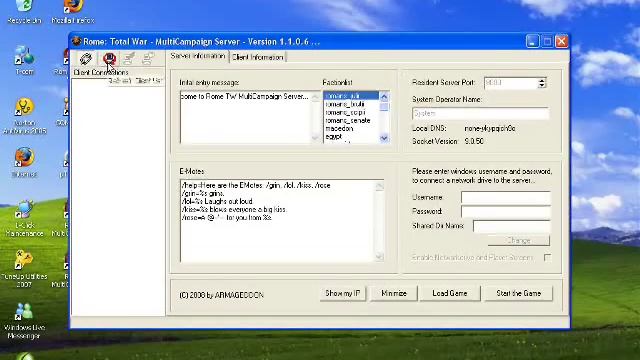Open the Norton AntiVirus 2005 desktop icon
640x360 pixels.
click(24, 116)
